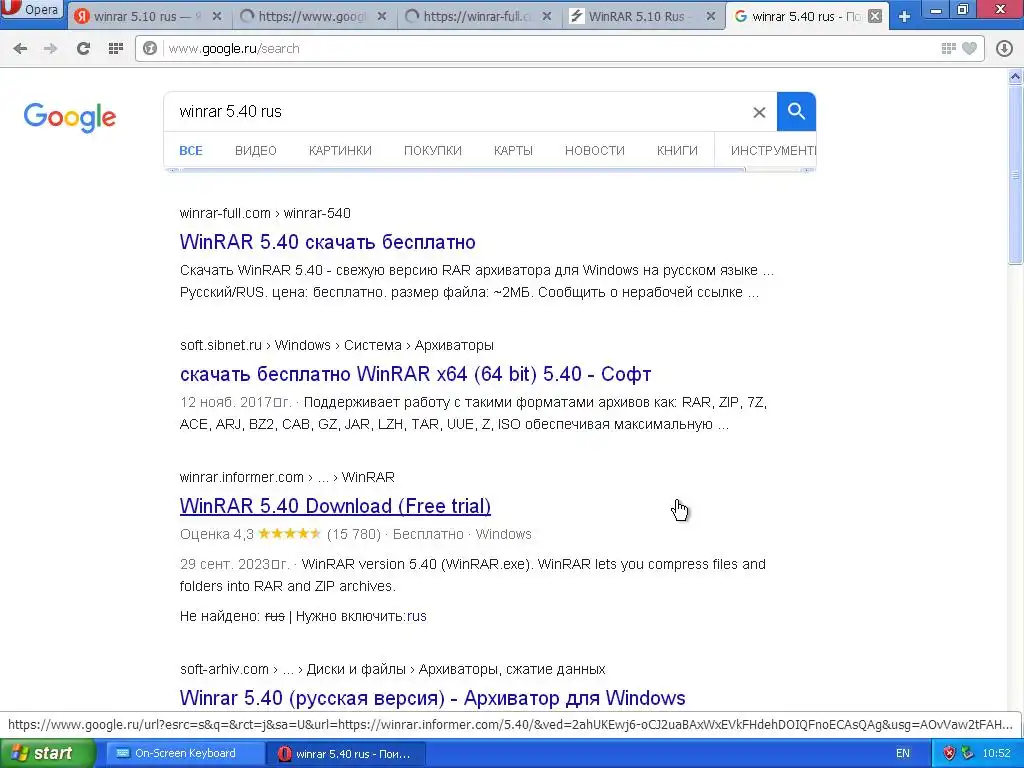
Task: Open скачать бесплатно WinRAR x64 result
Action: 415,374
